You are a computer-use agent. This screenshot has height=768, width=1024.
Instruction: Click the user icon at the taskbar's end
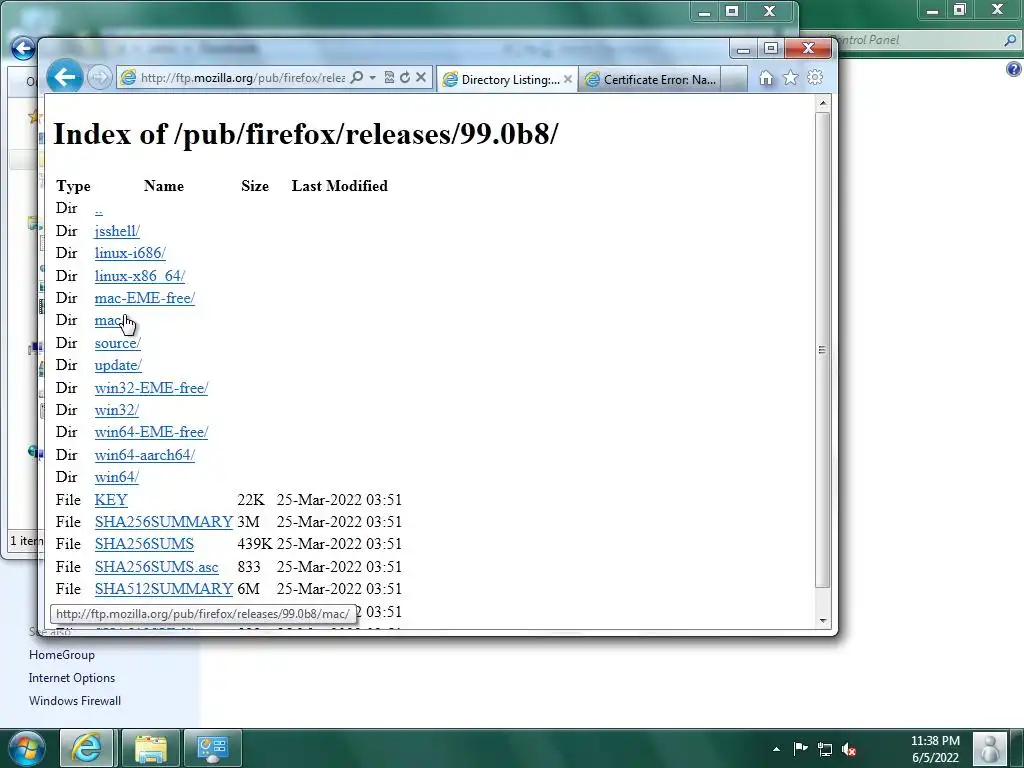[990, 748]
